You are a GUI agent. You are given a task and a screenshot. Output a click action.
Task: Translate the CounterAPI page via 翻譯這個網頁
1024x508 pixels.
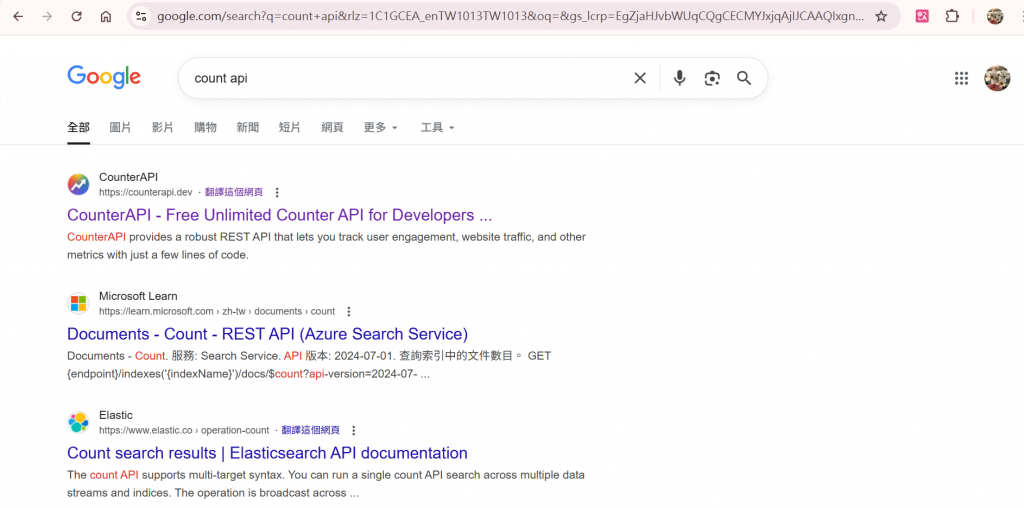tap(234, 193)
